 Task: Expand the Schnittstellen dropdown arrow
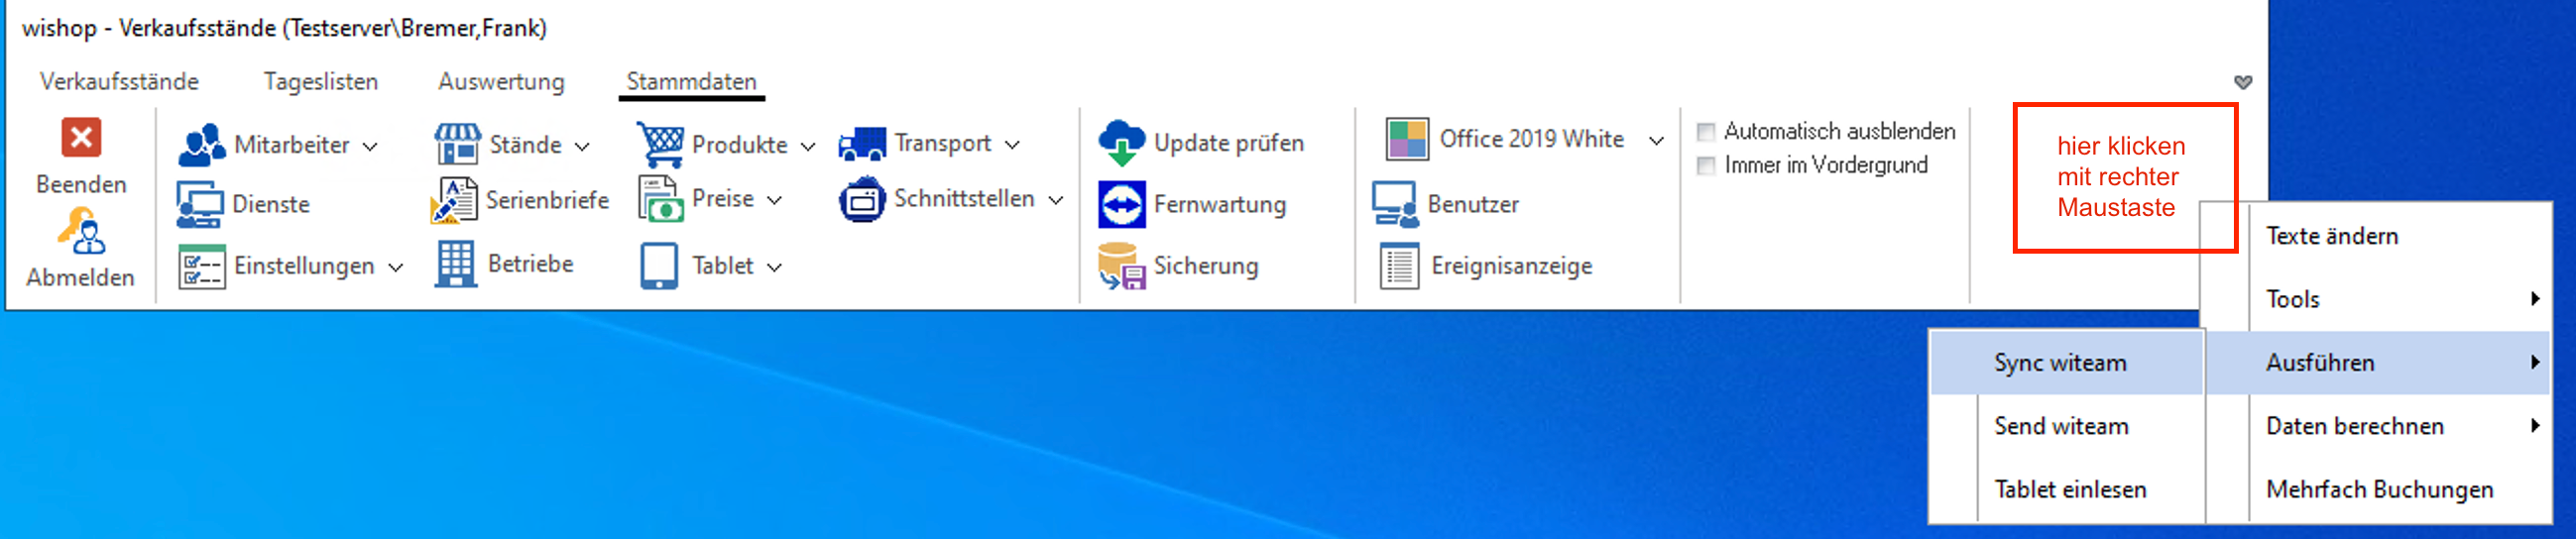tap(1056, 200)
